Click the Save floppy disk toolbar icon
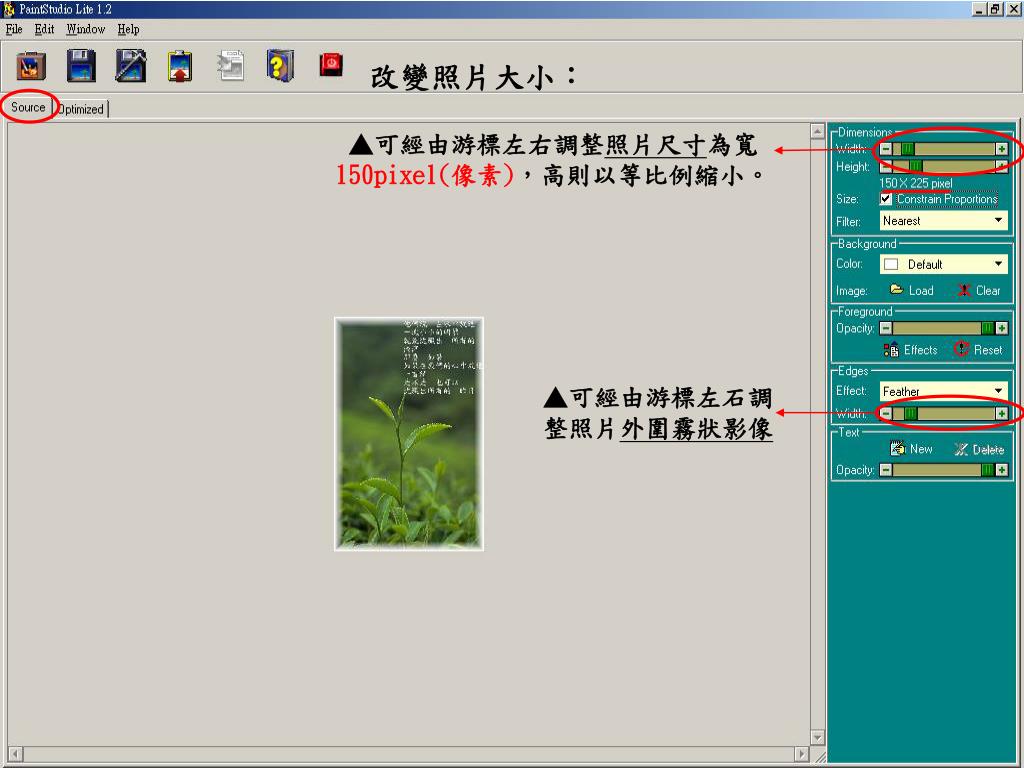Viewport: 1024px width, 768px height. coord(81,65)
